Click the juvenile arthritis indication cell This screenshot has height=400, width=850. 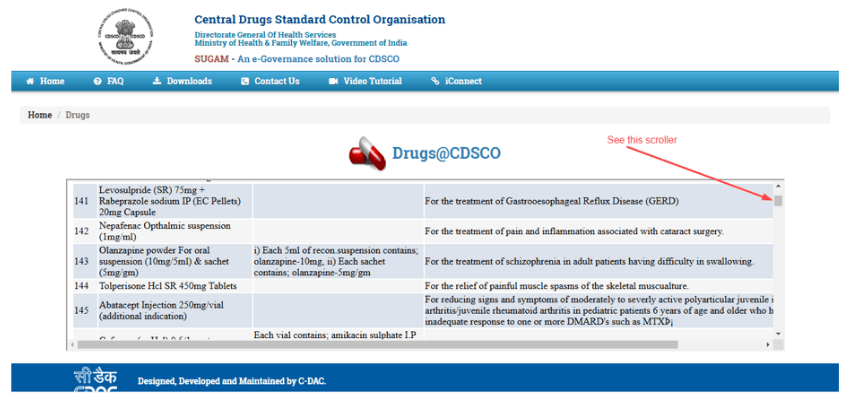598,311
